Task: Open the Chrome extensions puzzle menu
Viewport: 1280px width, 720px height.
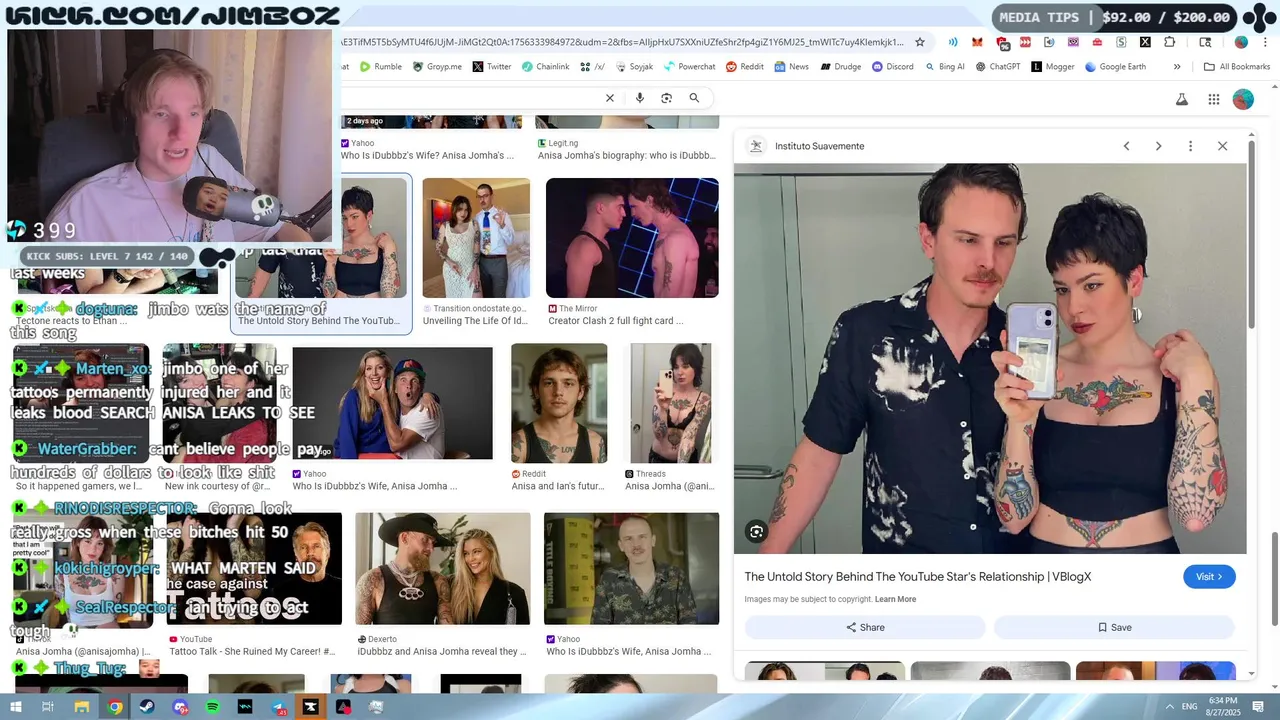Action: coord(1170,42)
